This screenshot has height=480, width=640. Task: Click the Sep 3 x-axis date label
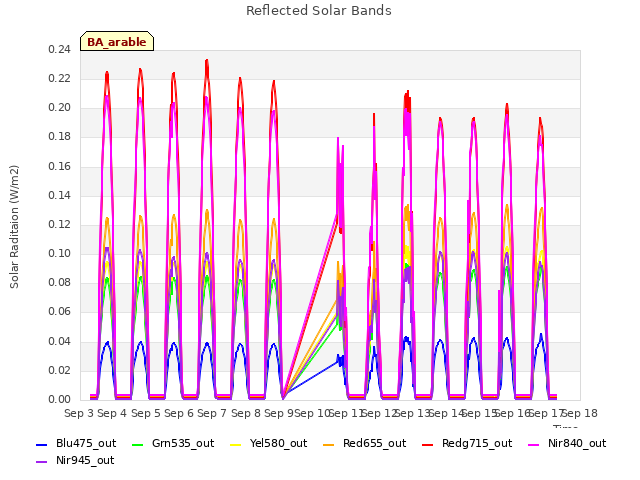79,413
